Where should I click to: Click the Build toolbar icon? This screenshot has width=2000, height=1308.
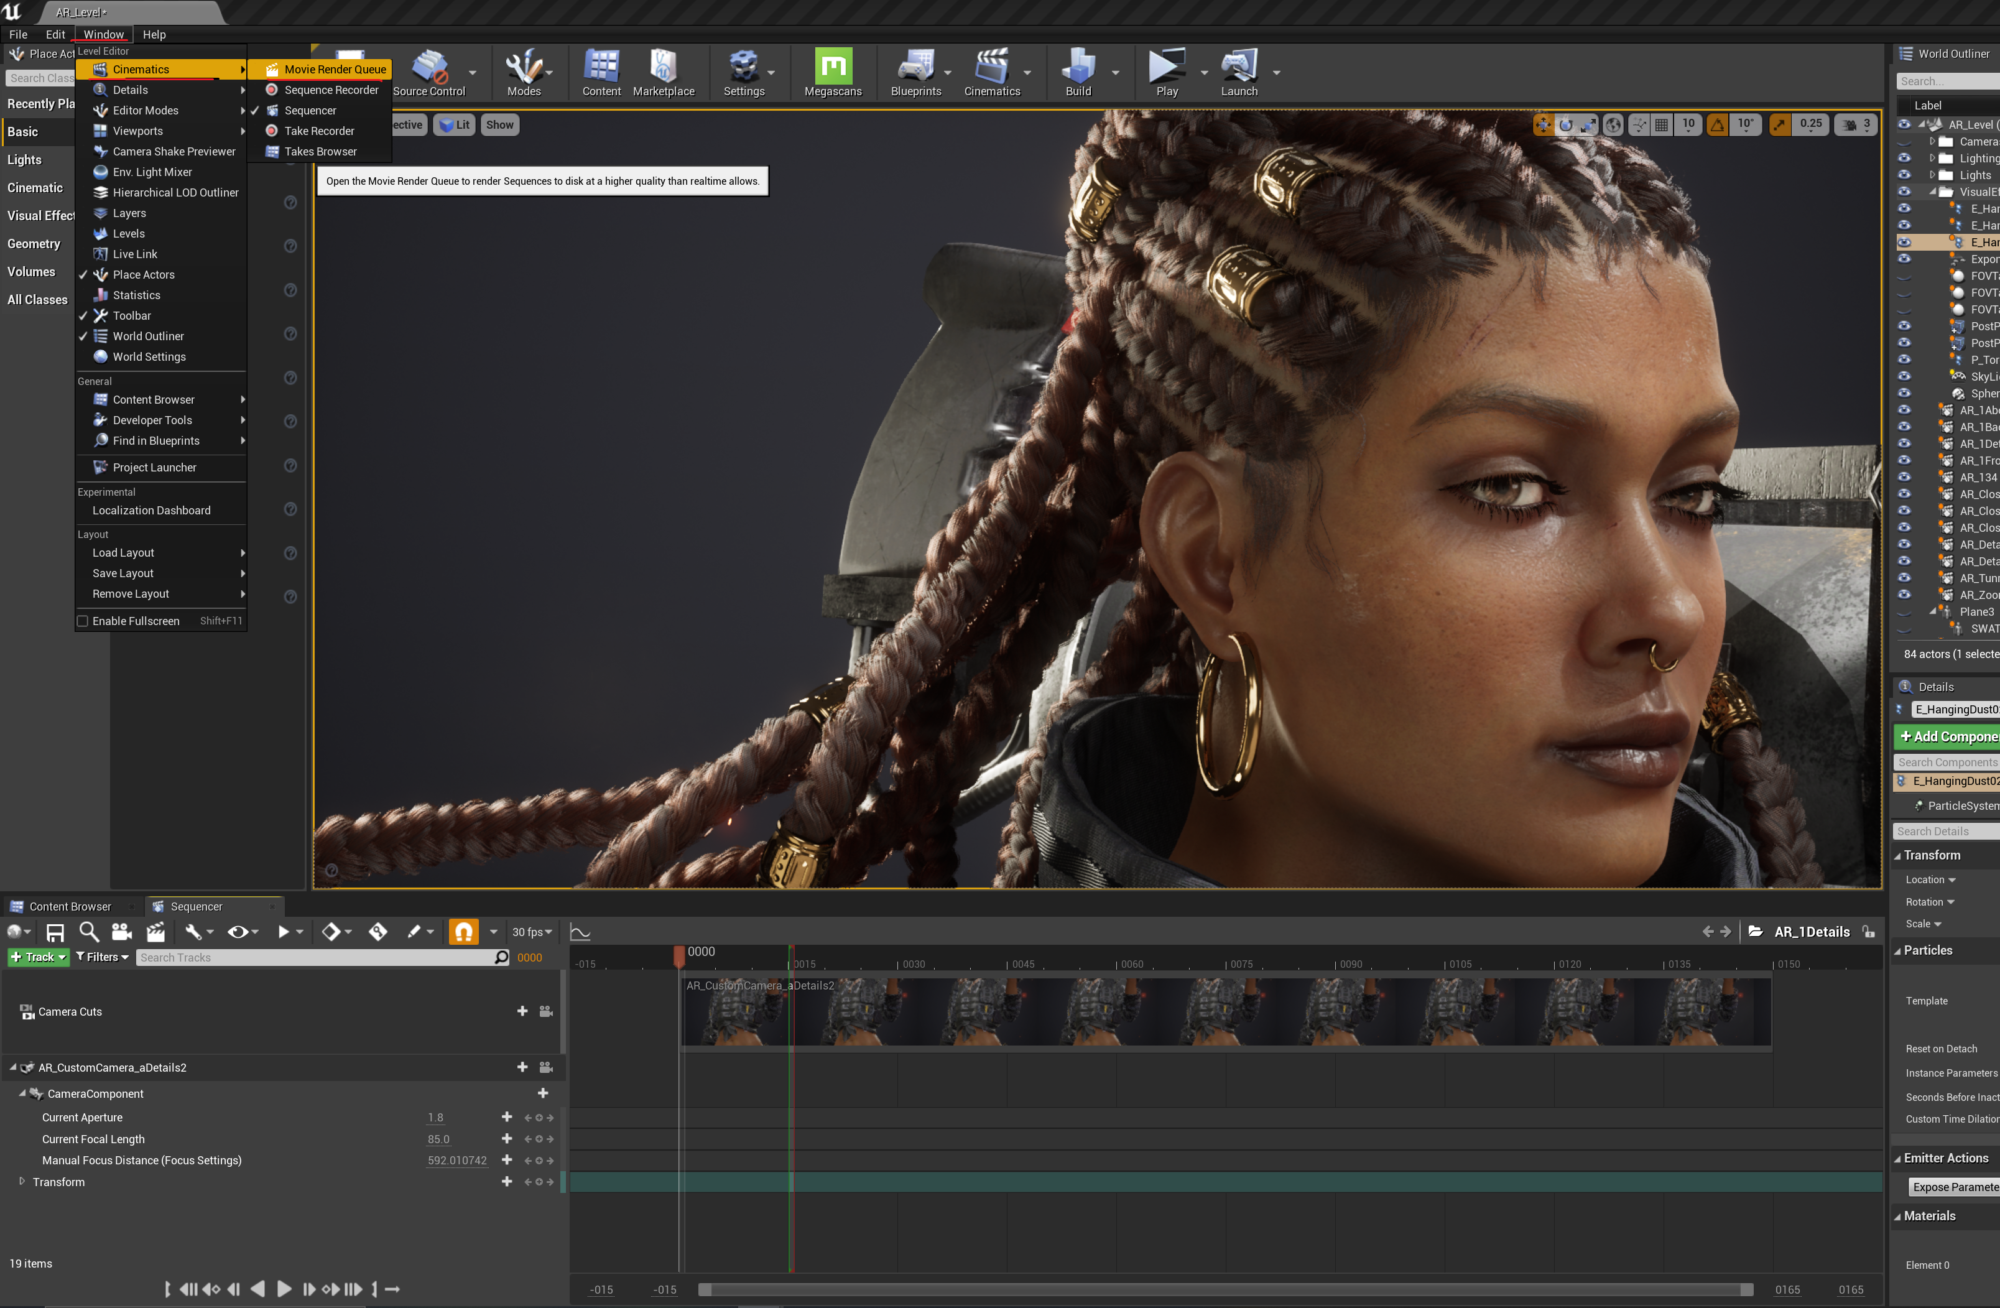pos(1078,72)
